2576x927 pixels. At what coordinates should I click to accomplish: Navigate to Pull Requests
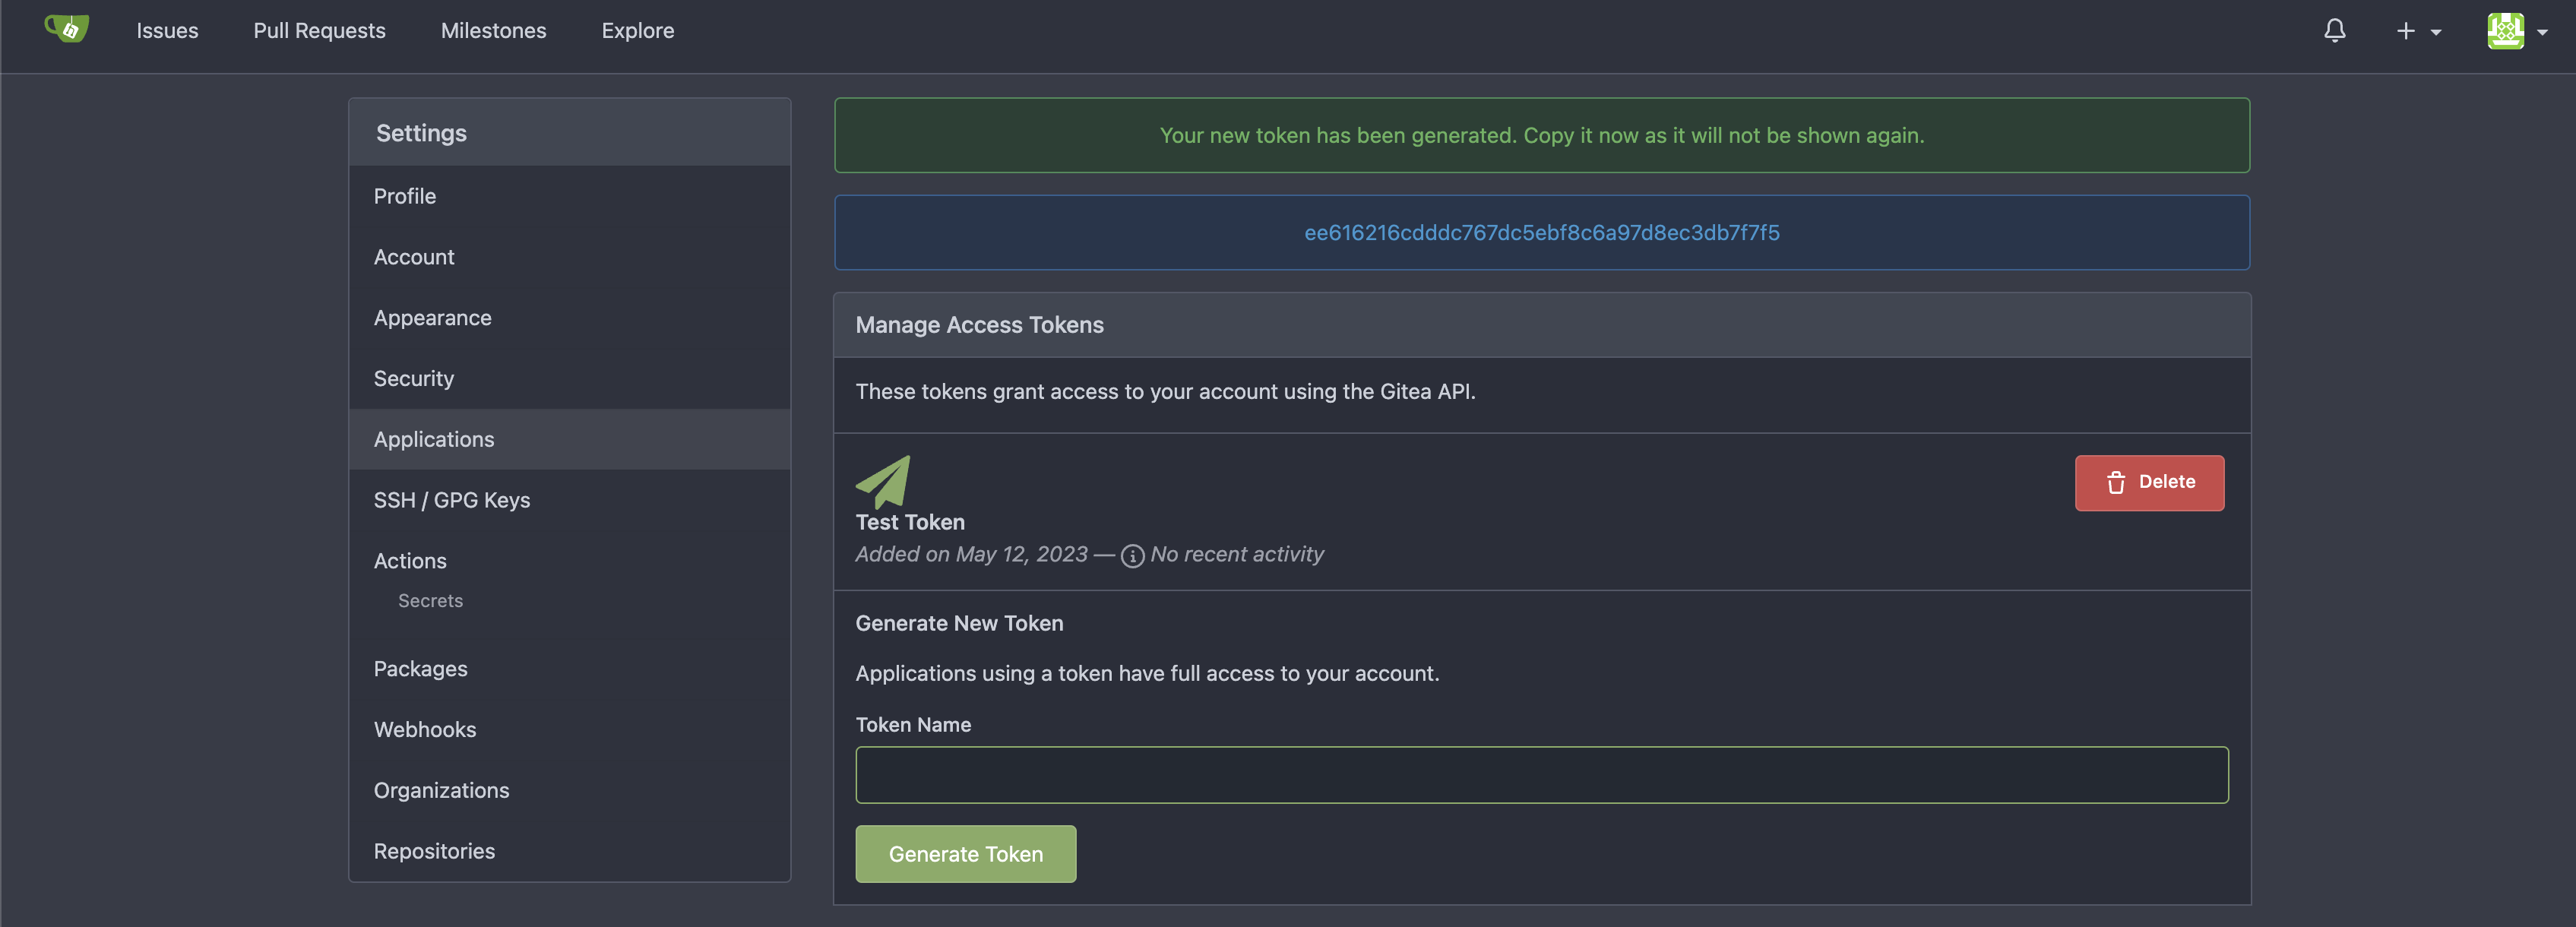click(x=319, y=30)
